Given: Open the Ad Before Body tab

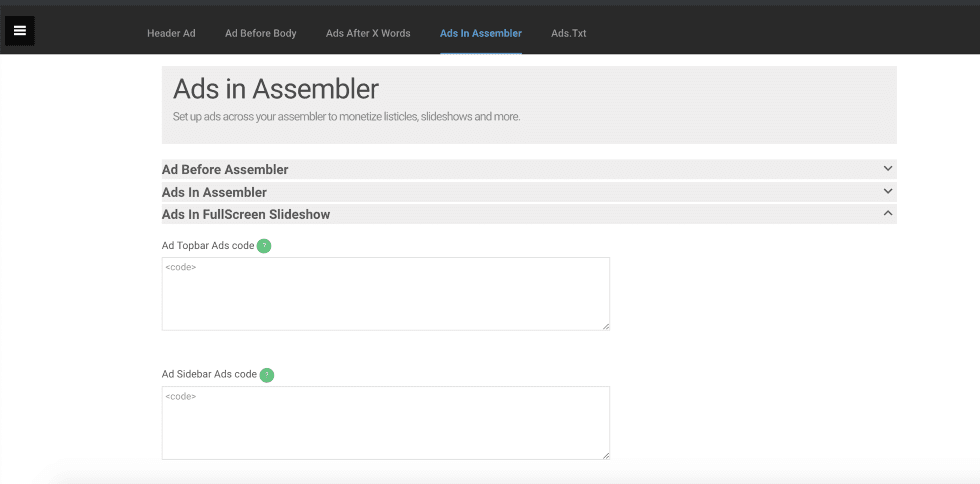Looking at the screenshot, I should tap(260, 33).
